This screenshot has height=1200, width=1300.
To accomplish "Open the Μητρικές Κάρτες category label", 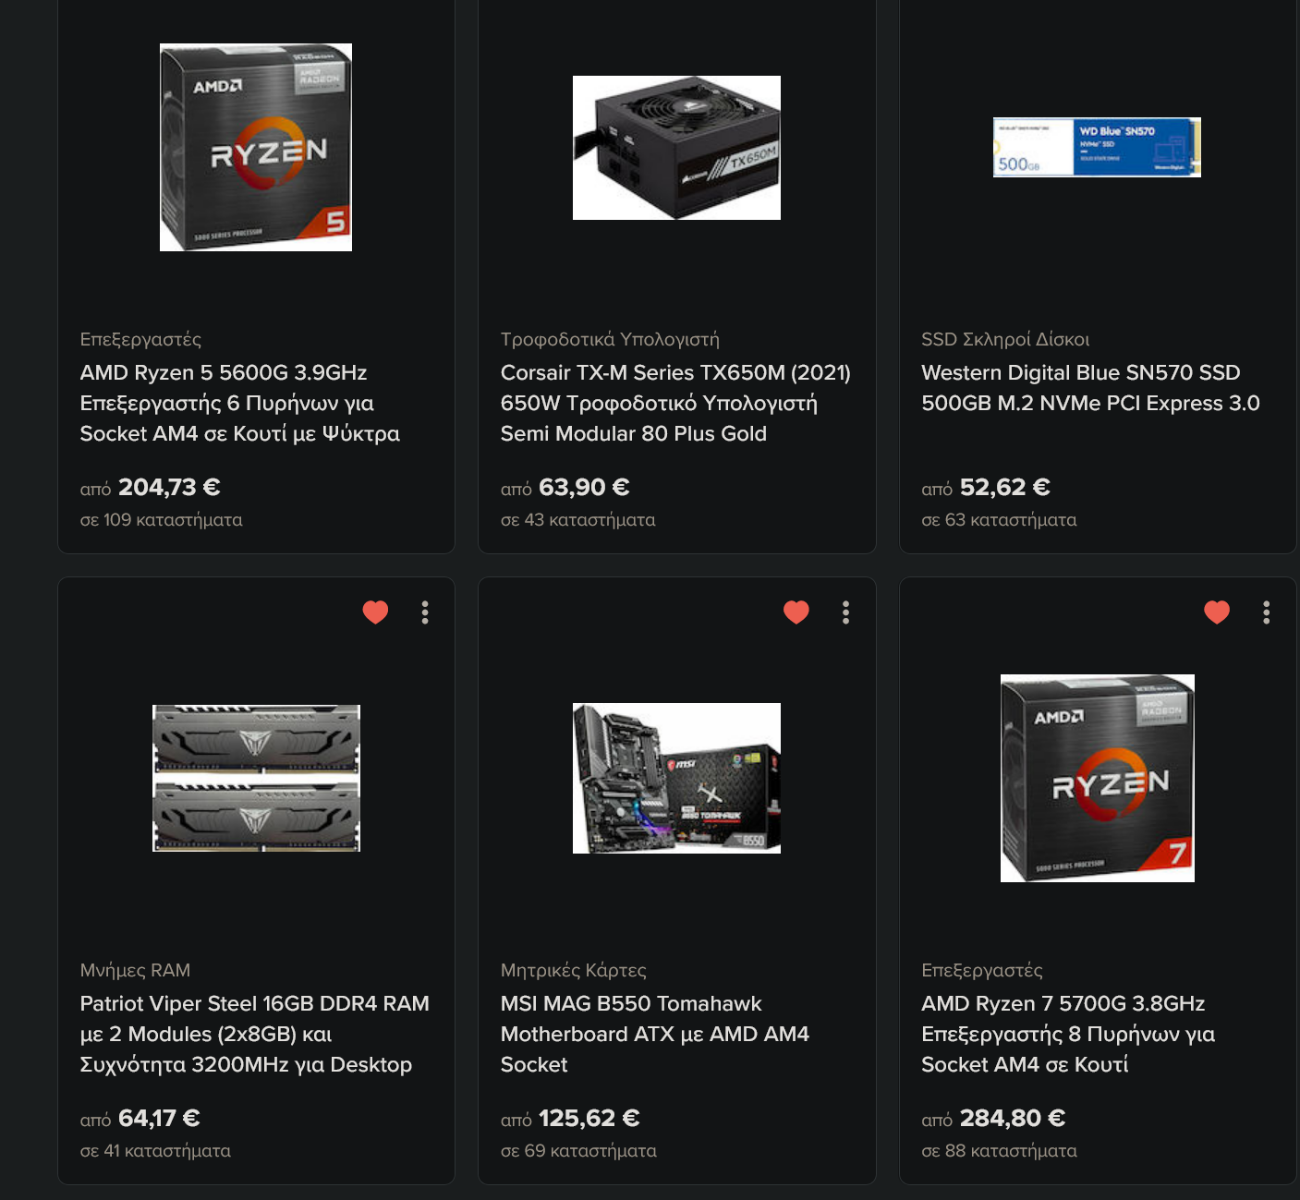I will (x=573, y=970).
